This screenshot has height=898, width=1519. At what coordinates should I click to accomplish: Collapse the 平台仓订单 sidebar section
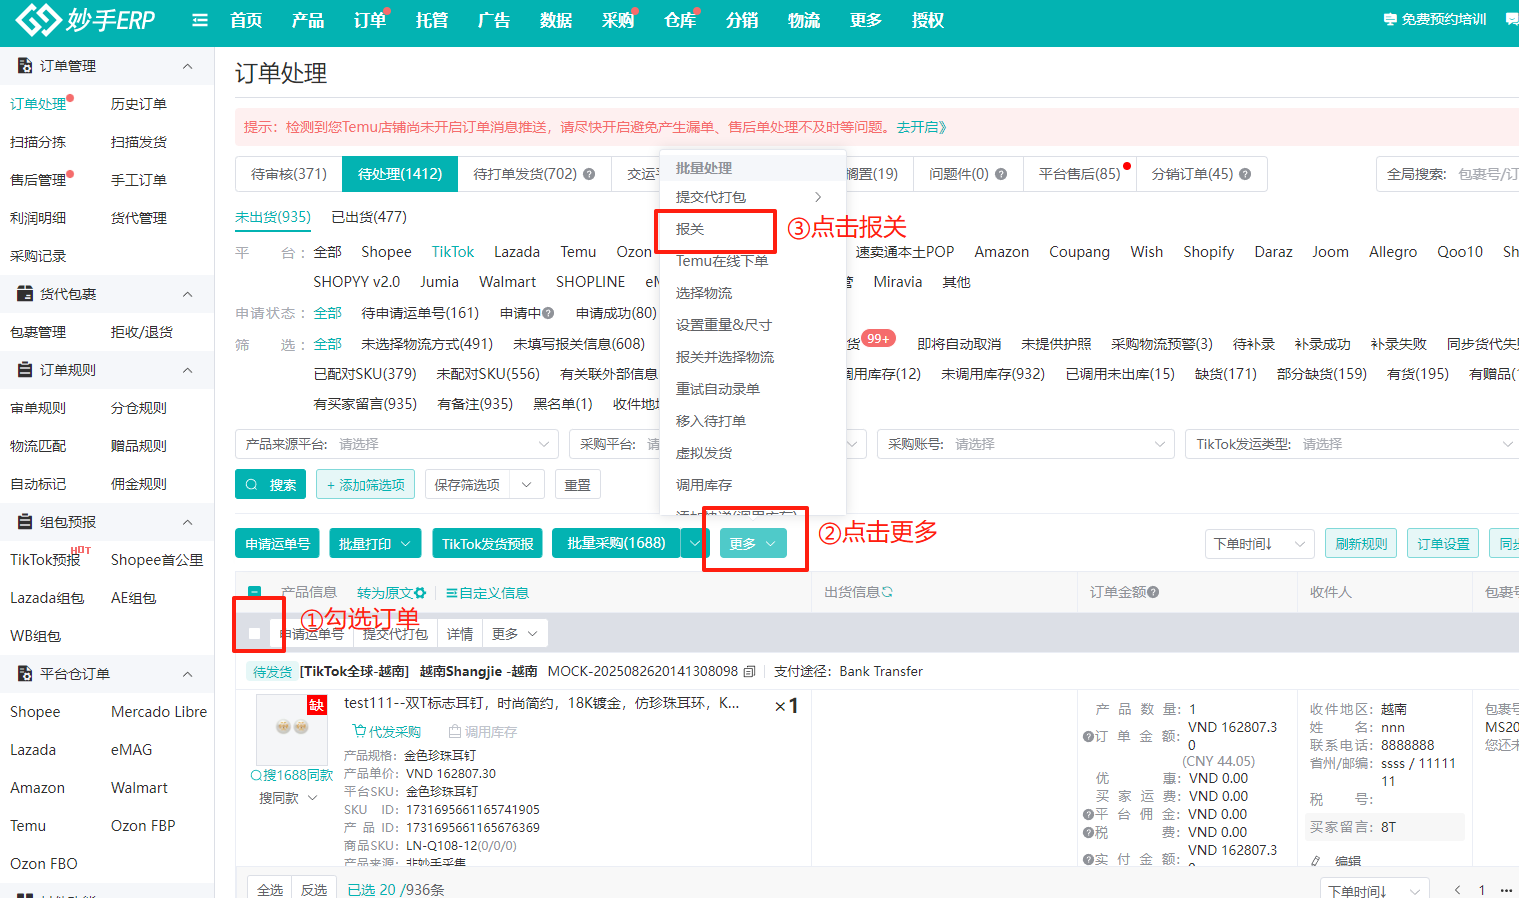tap(187, 674)
